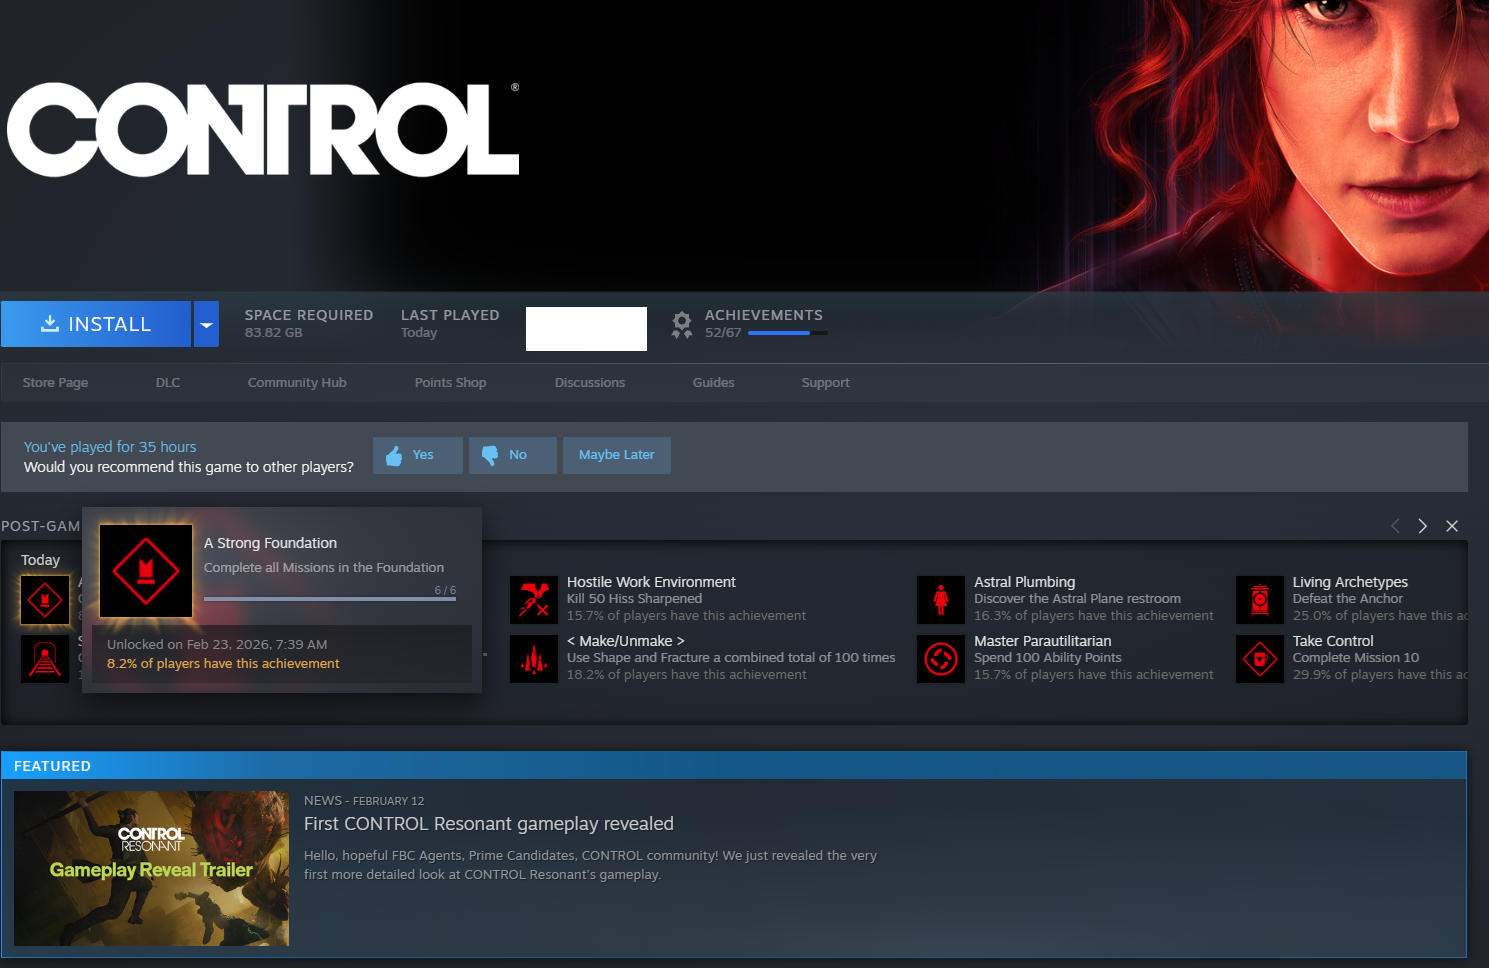
Task: Click the Master Parautilitarian achievement icon
Action: (941, 659)
